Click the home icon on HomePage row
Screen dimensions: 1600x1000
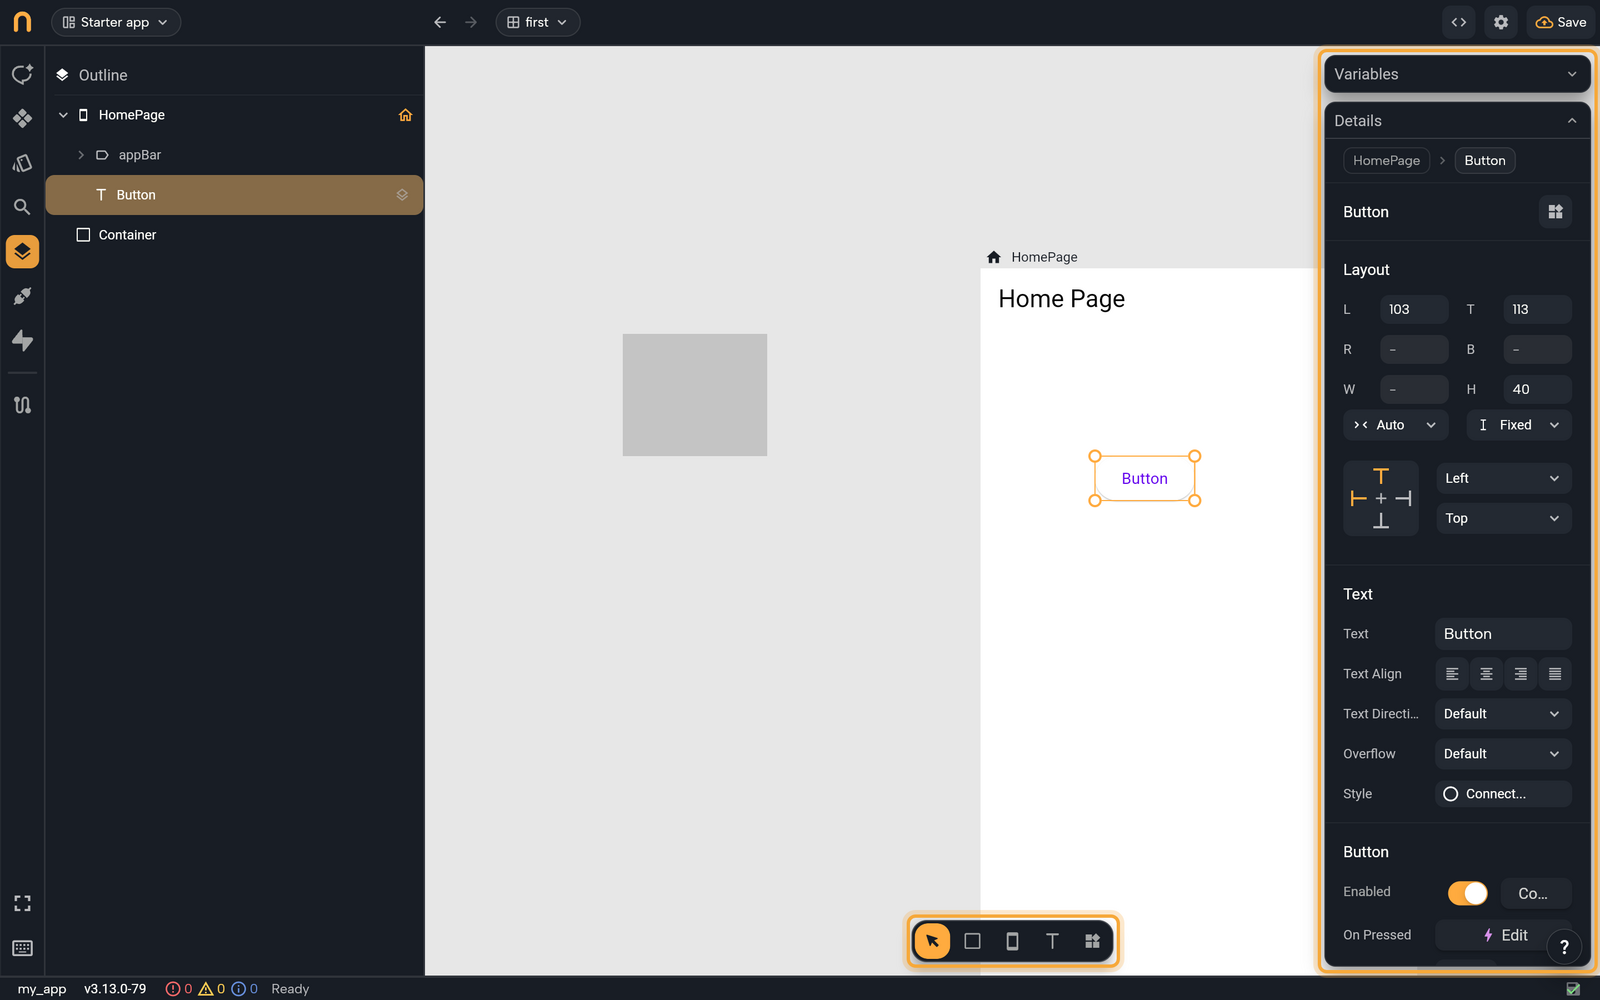(x=405, y=115)
